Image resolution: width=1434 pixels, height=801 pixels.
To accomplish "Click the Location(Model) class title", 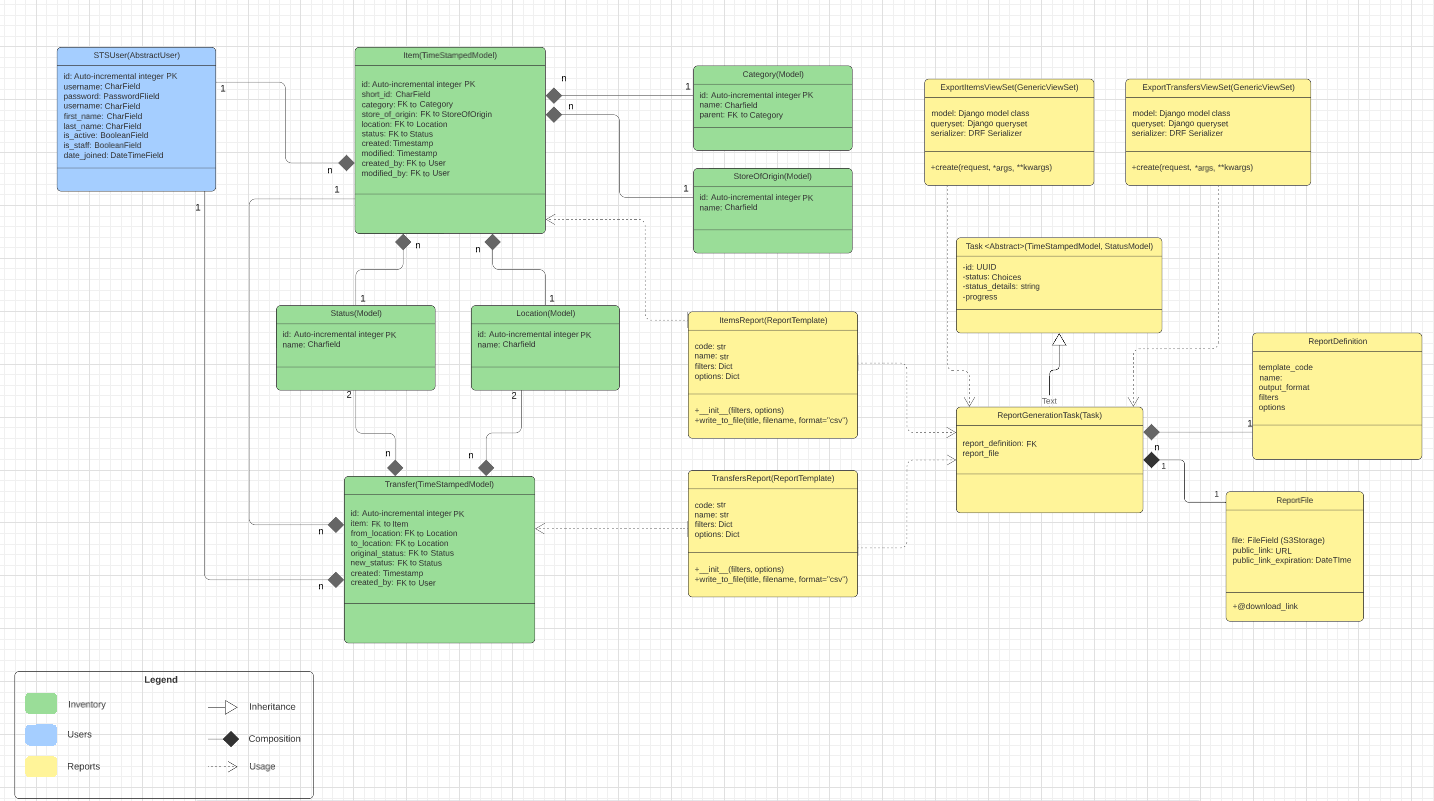I will point(545,313).
